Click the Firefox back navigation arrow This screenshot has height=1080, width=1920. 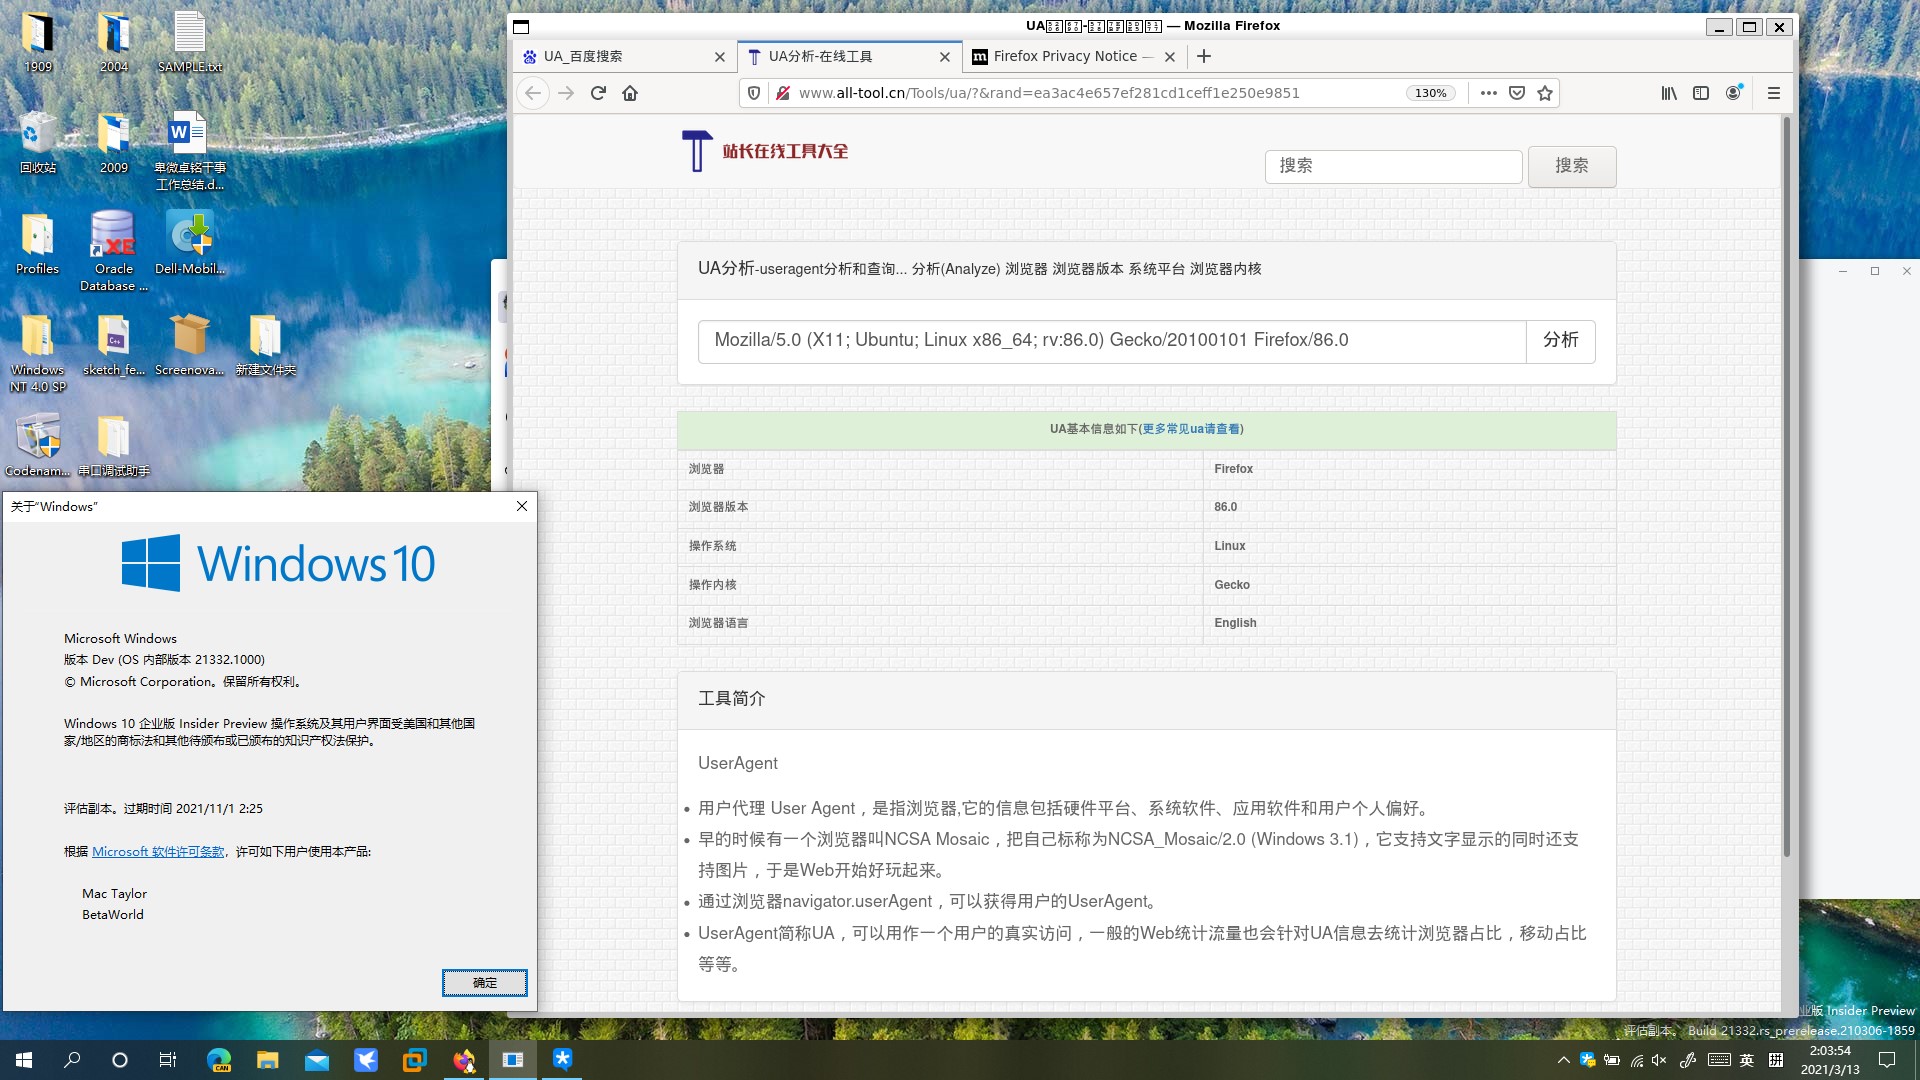(x=534, y=93)
